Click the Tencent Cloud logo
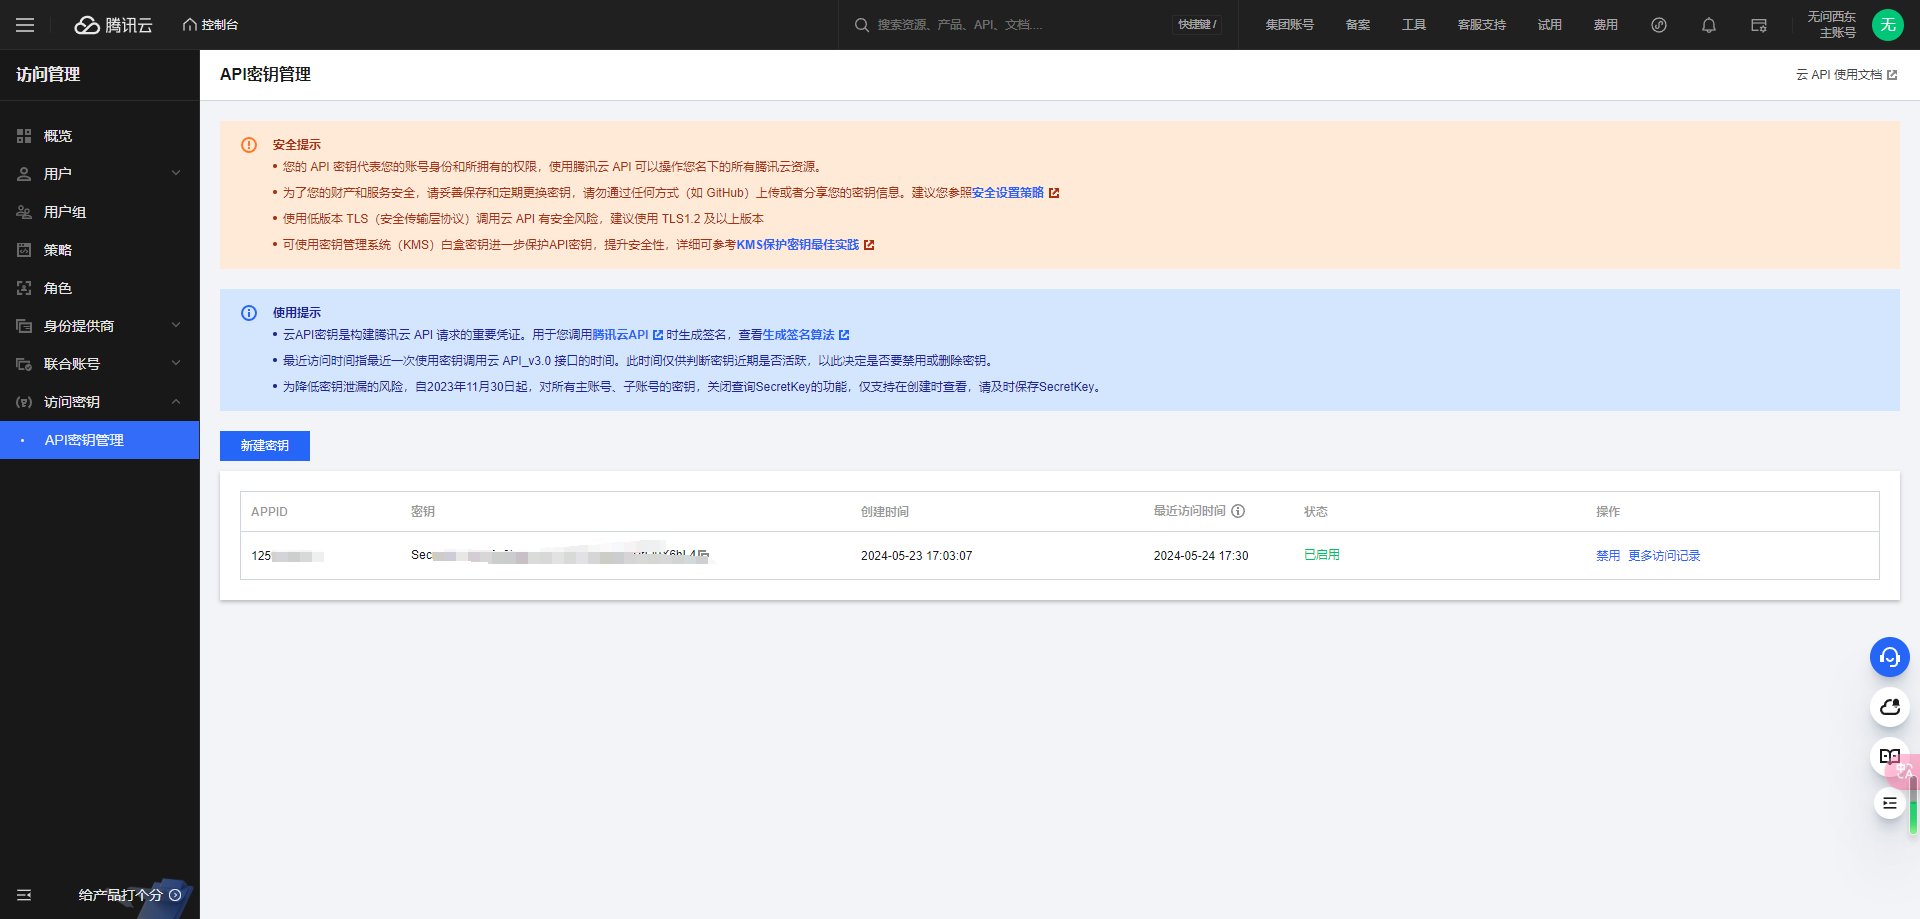Viewport: 1920px width, 919px height. (x=114, y=25)
